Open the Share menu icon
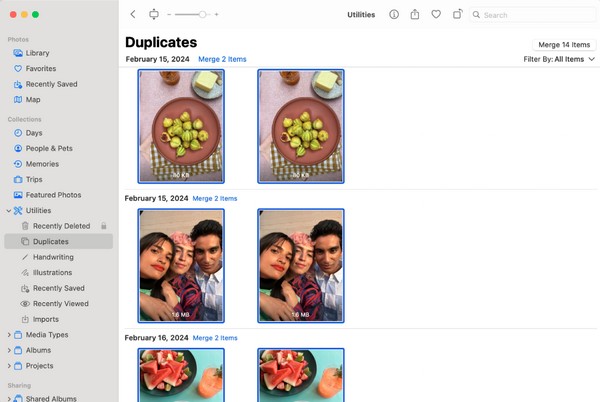Viewport: 600px width, 402px height. pyautogui.click(x=414, y=15)
